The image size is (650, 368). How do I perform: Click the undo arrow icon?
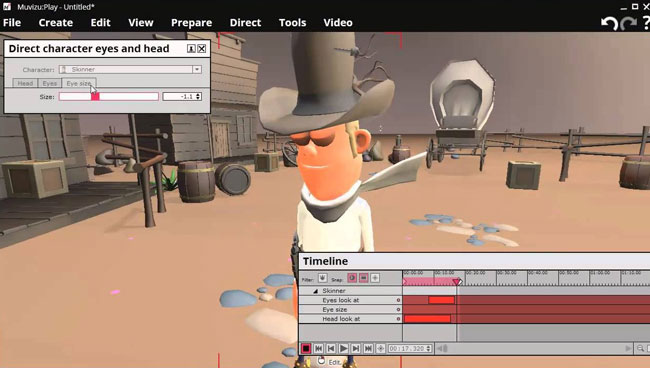(609, 23)
